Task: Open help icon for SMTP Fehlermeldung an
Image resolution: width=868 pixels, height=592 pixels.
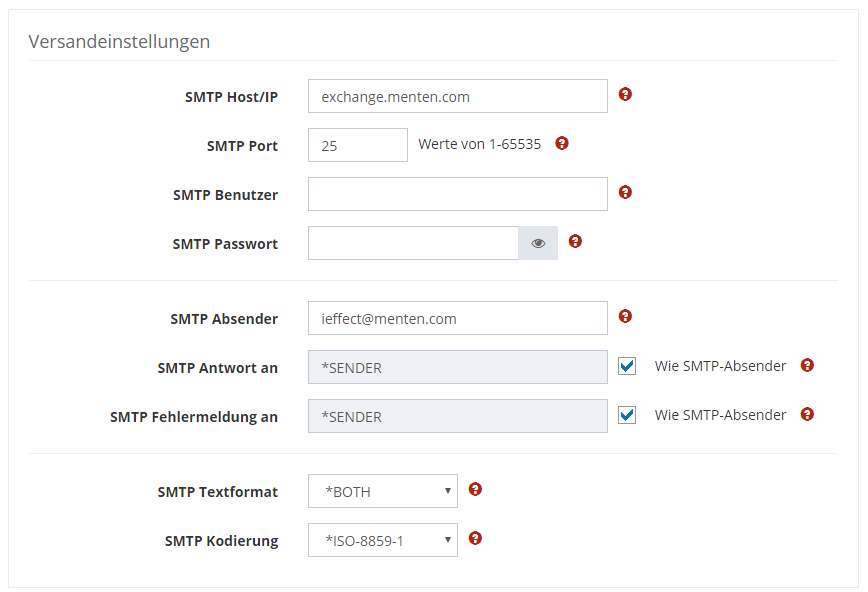Action: point(807,414)
